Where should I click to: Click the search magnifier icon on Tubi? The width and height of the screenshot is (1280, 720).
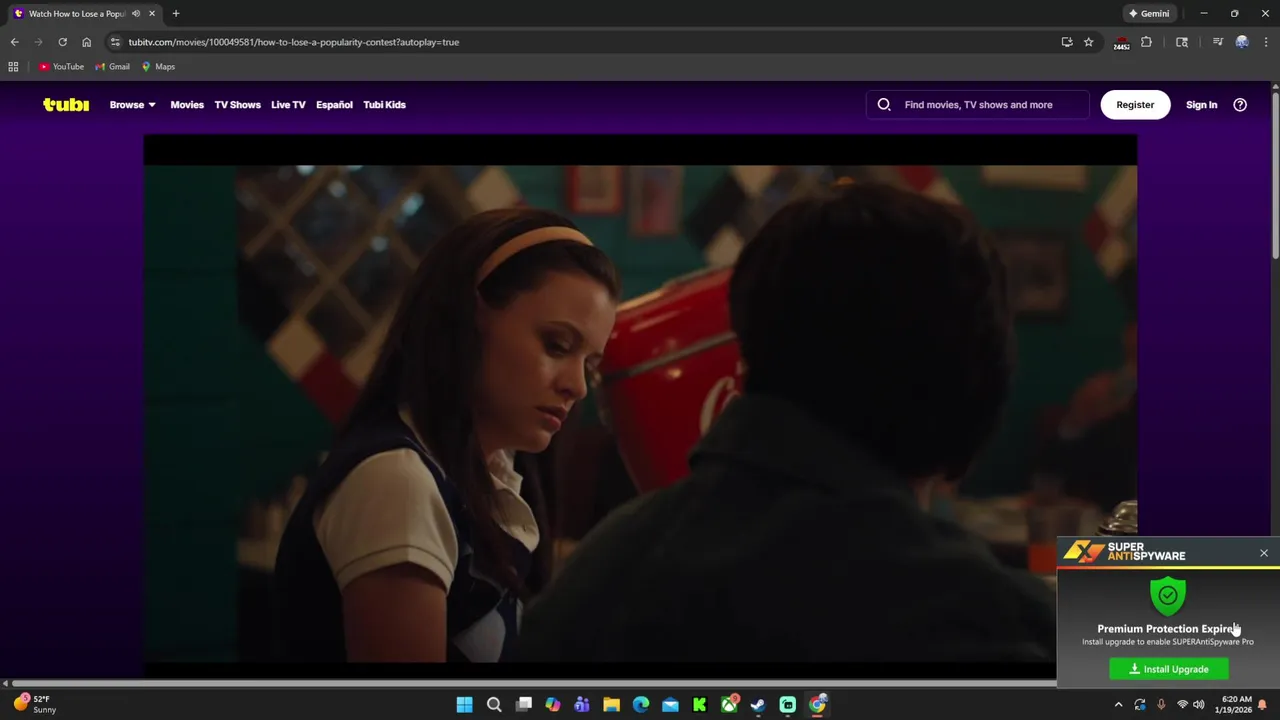tap(884, 104)
